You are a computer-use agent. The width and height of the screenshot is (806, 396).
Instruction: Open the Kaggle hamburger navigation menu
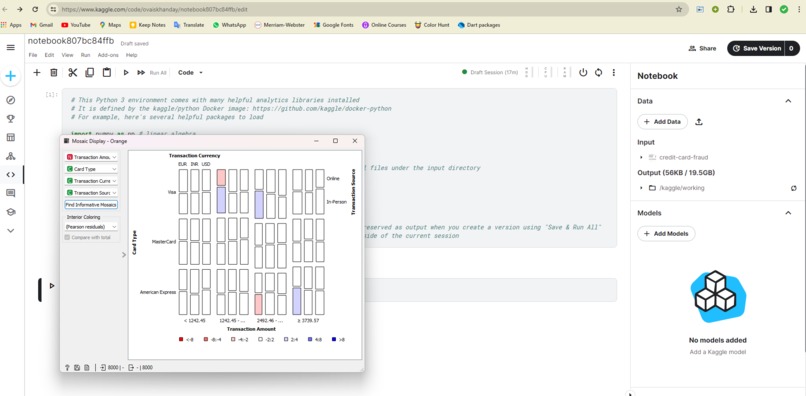click(x=10, y=48)
